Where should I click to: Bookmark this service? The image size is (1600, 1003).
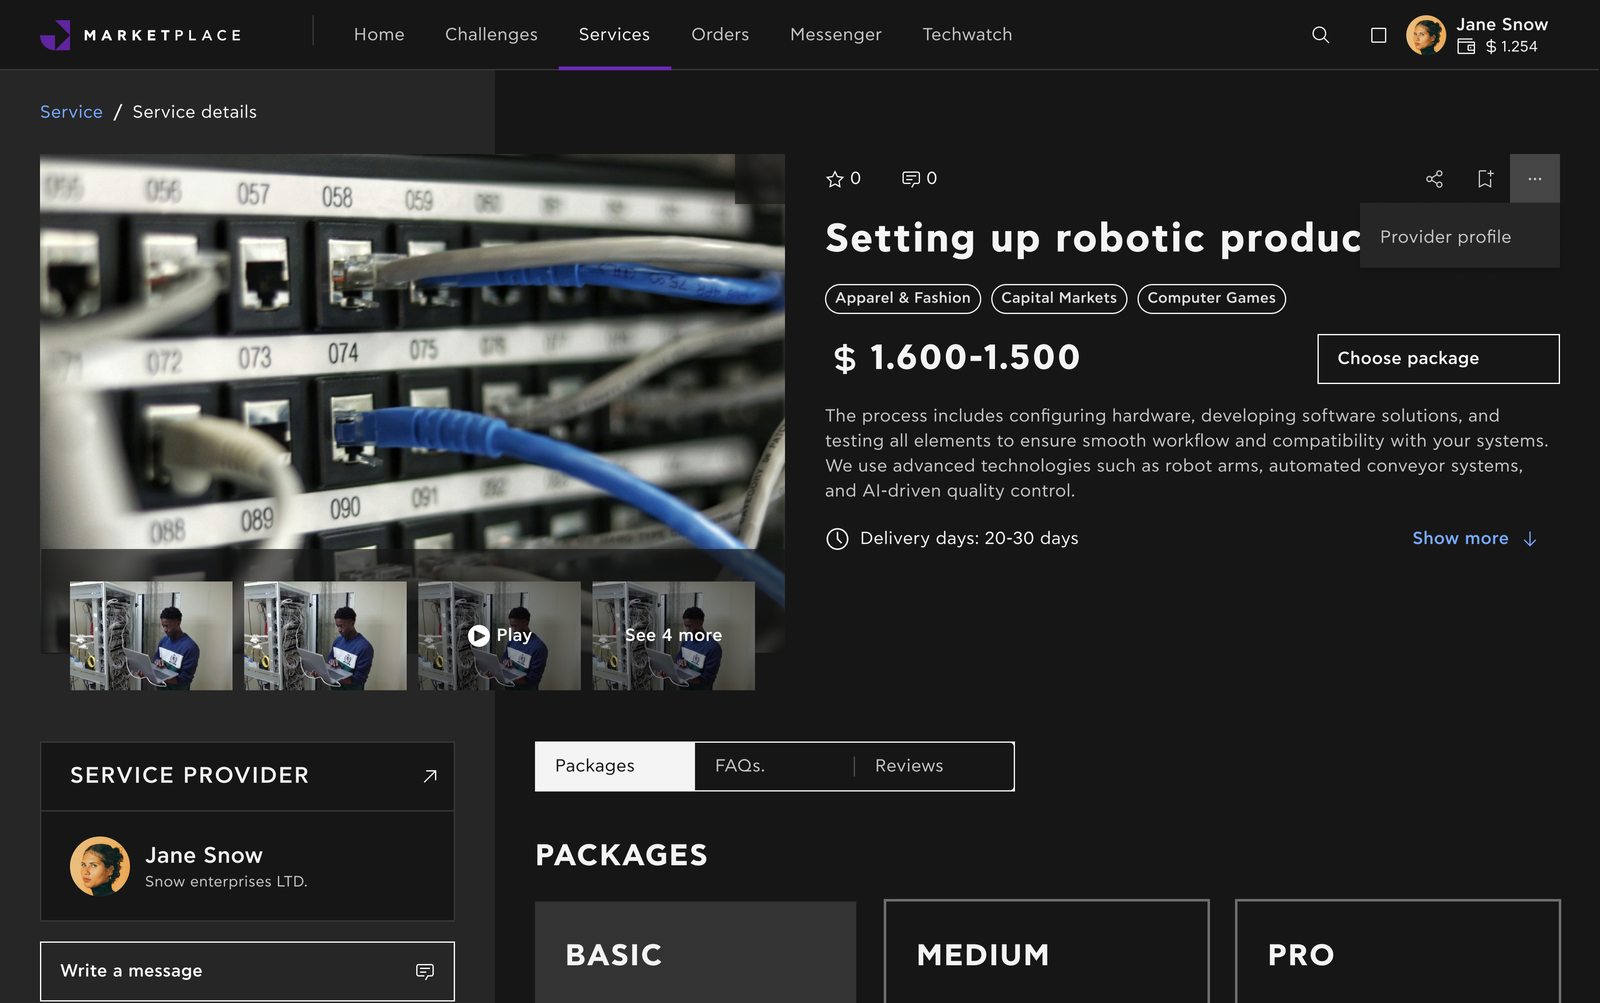(x=1485, y=179)
